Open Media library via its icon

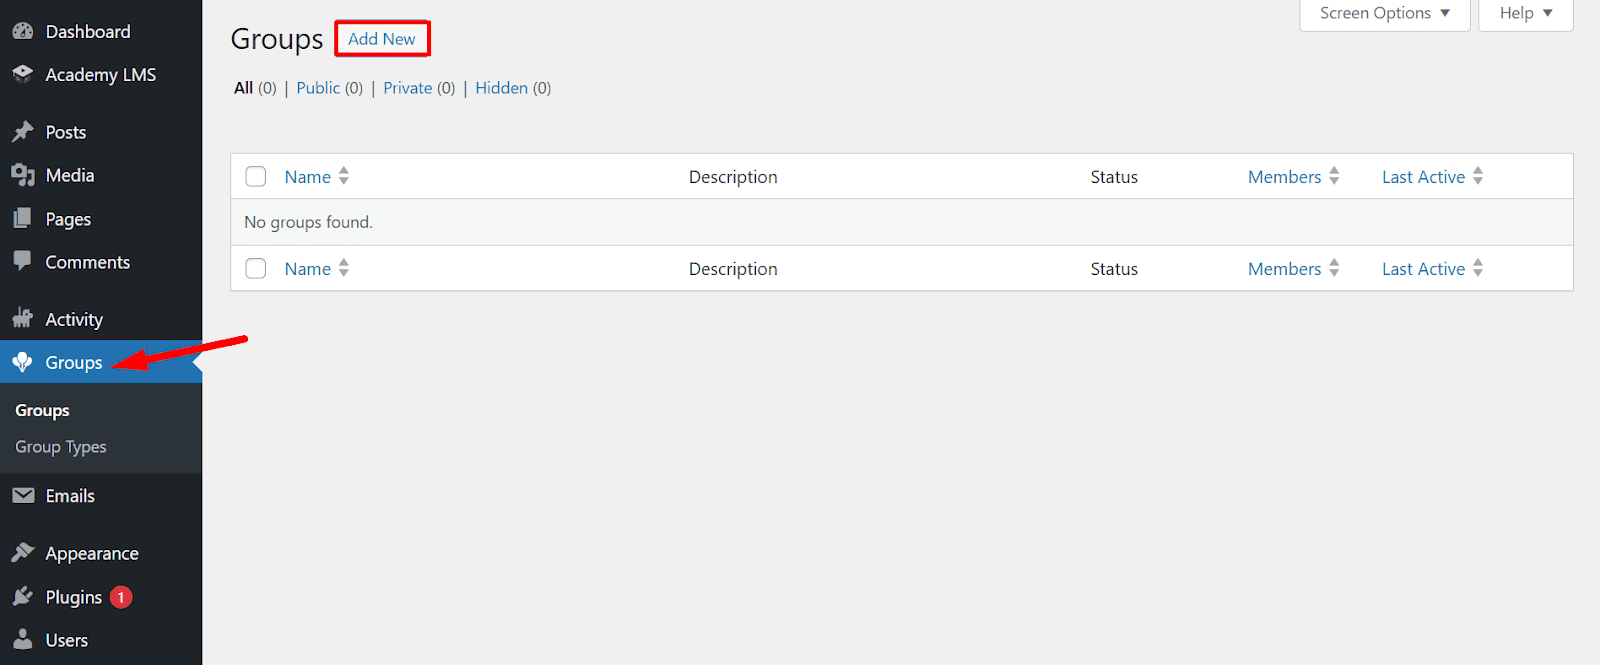(x=22, y=176)
